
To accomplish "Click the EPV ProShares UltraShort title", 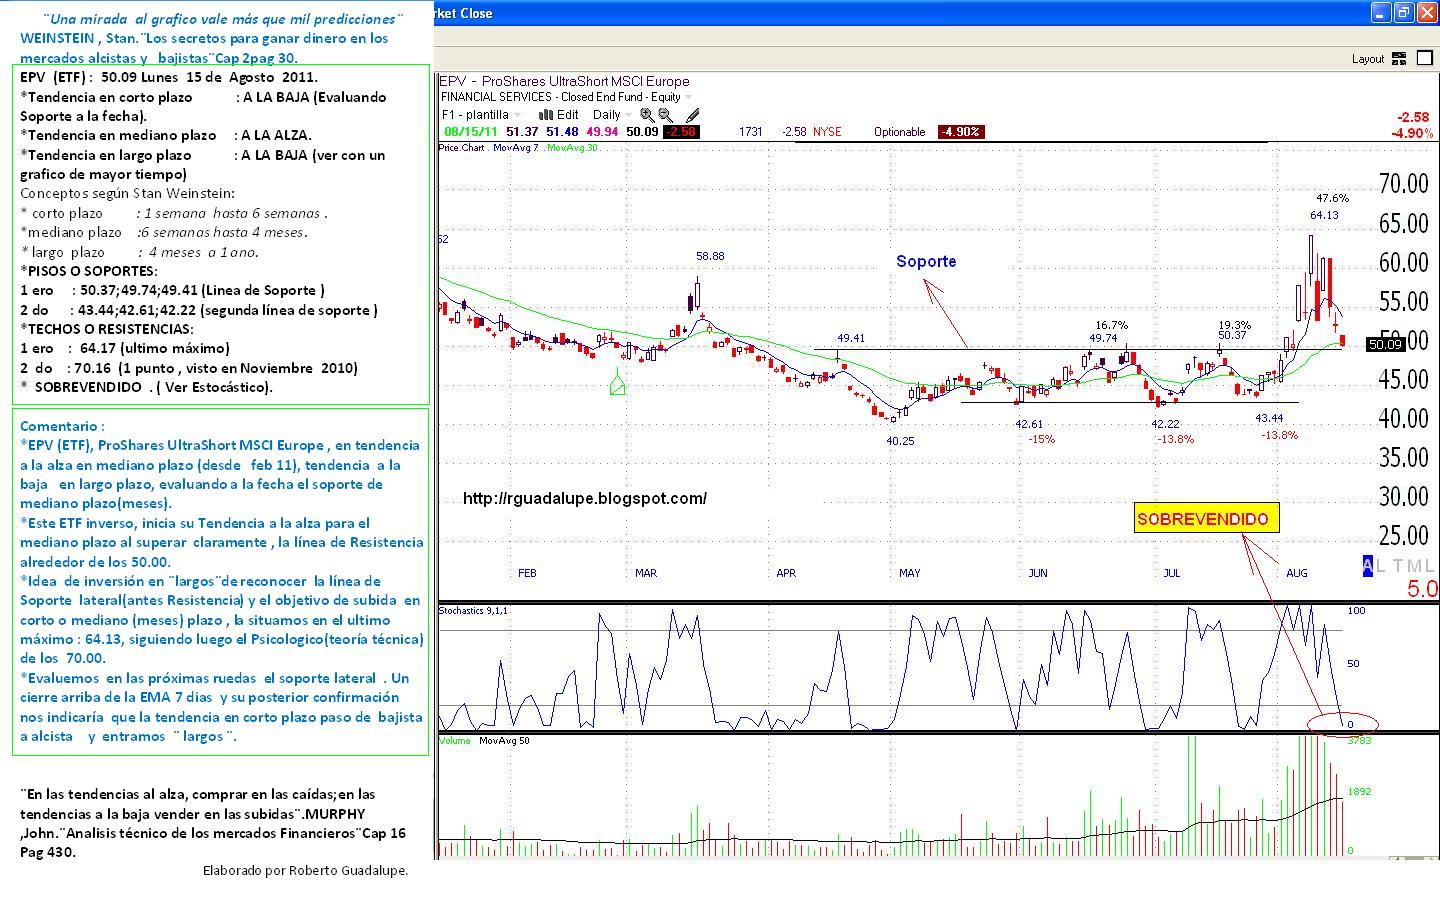I will (x=564, y=81).
